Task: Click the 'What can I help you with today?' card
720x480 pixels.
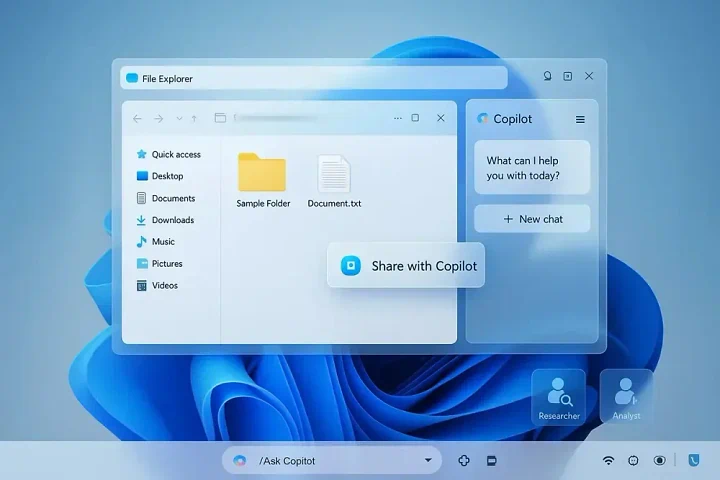Action: (532, 167)
